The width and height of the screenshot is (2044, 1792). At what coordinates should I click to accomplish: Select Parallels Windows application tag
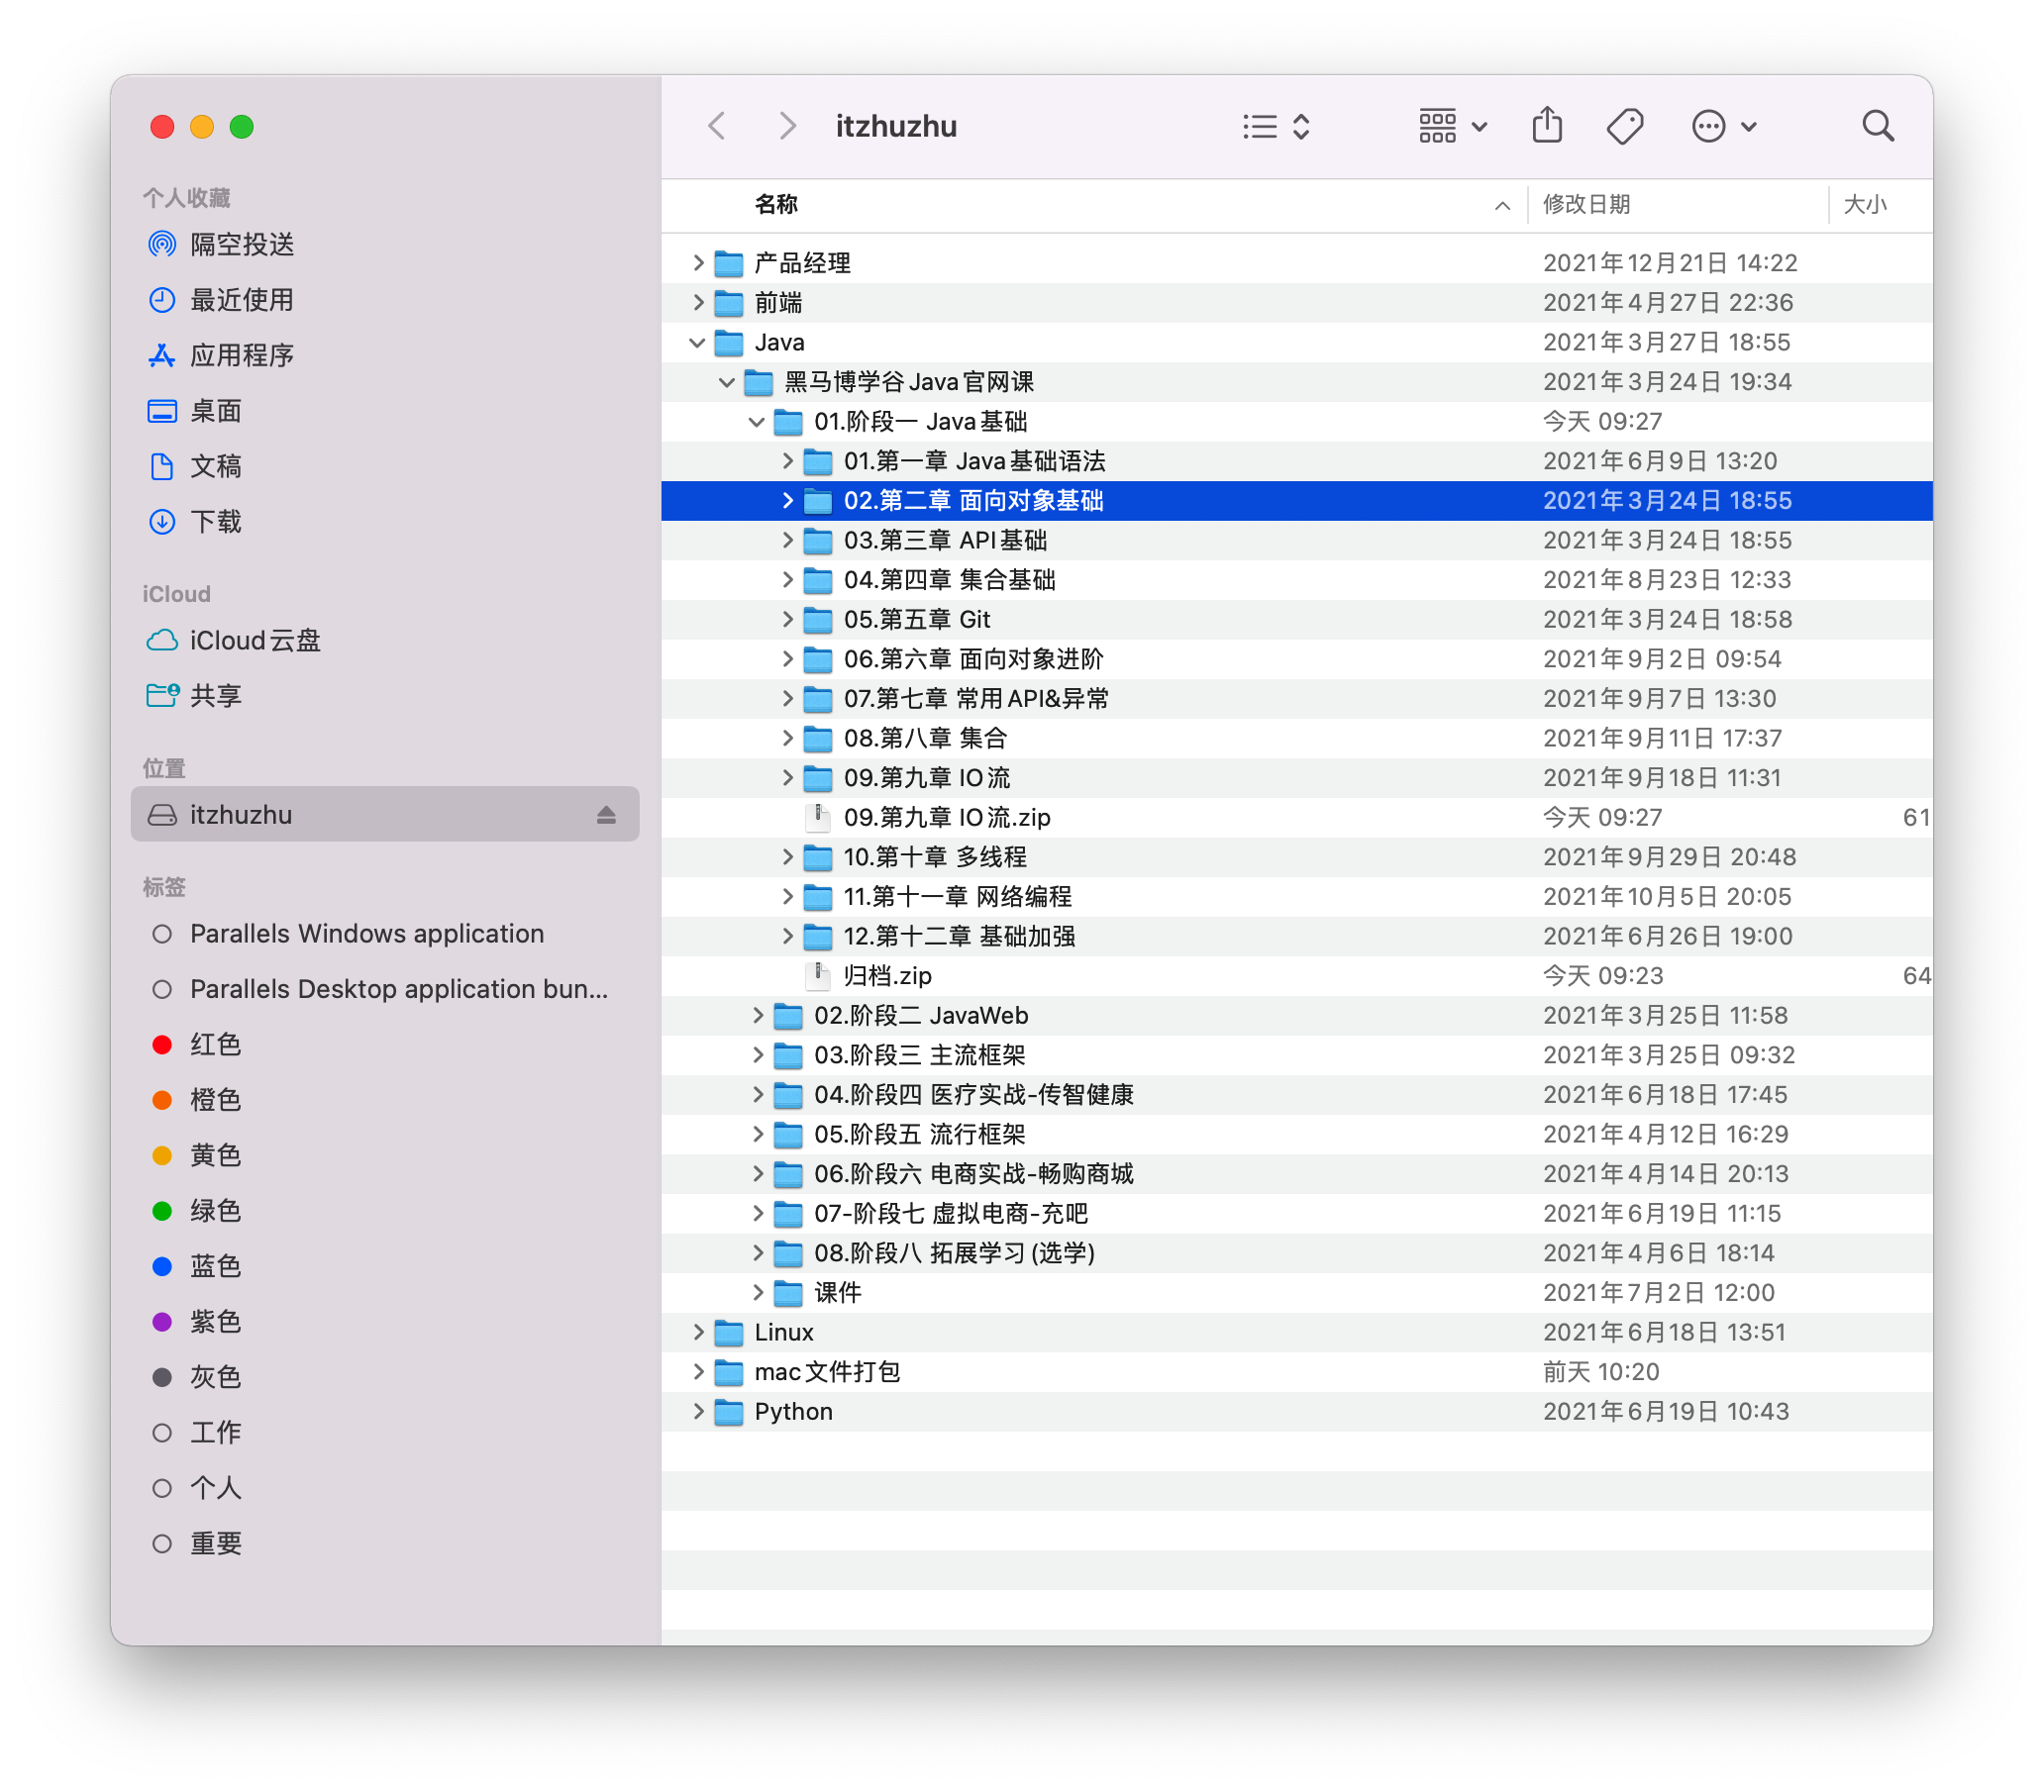click(385, 933)
